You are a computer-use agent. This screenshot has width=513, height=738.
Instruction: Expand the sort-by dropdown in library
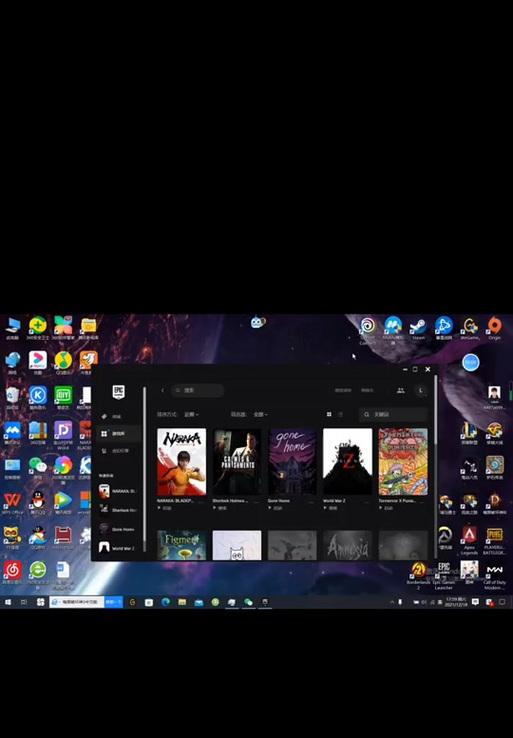pyautogui.click(x=191, y=414)
